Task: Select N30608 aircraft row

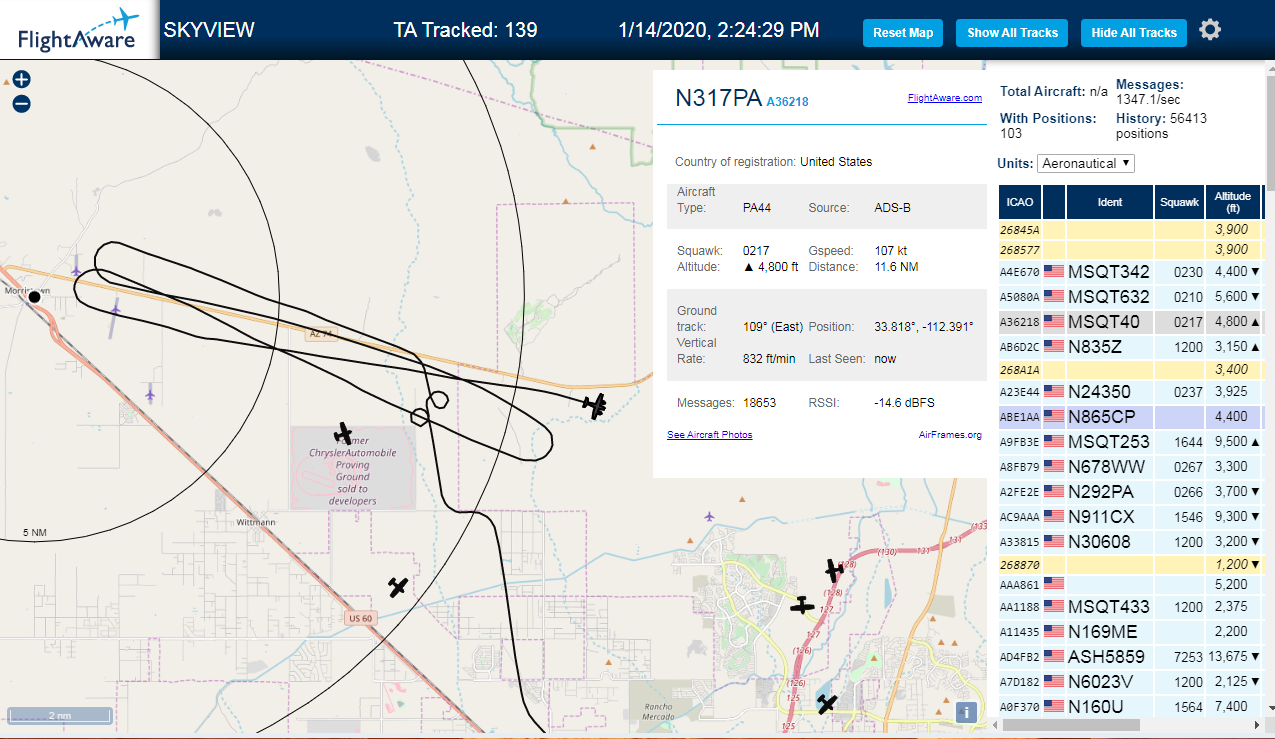Action: point(1130,542)
